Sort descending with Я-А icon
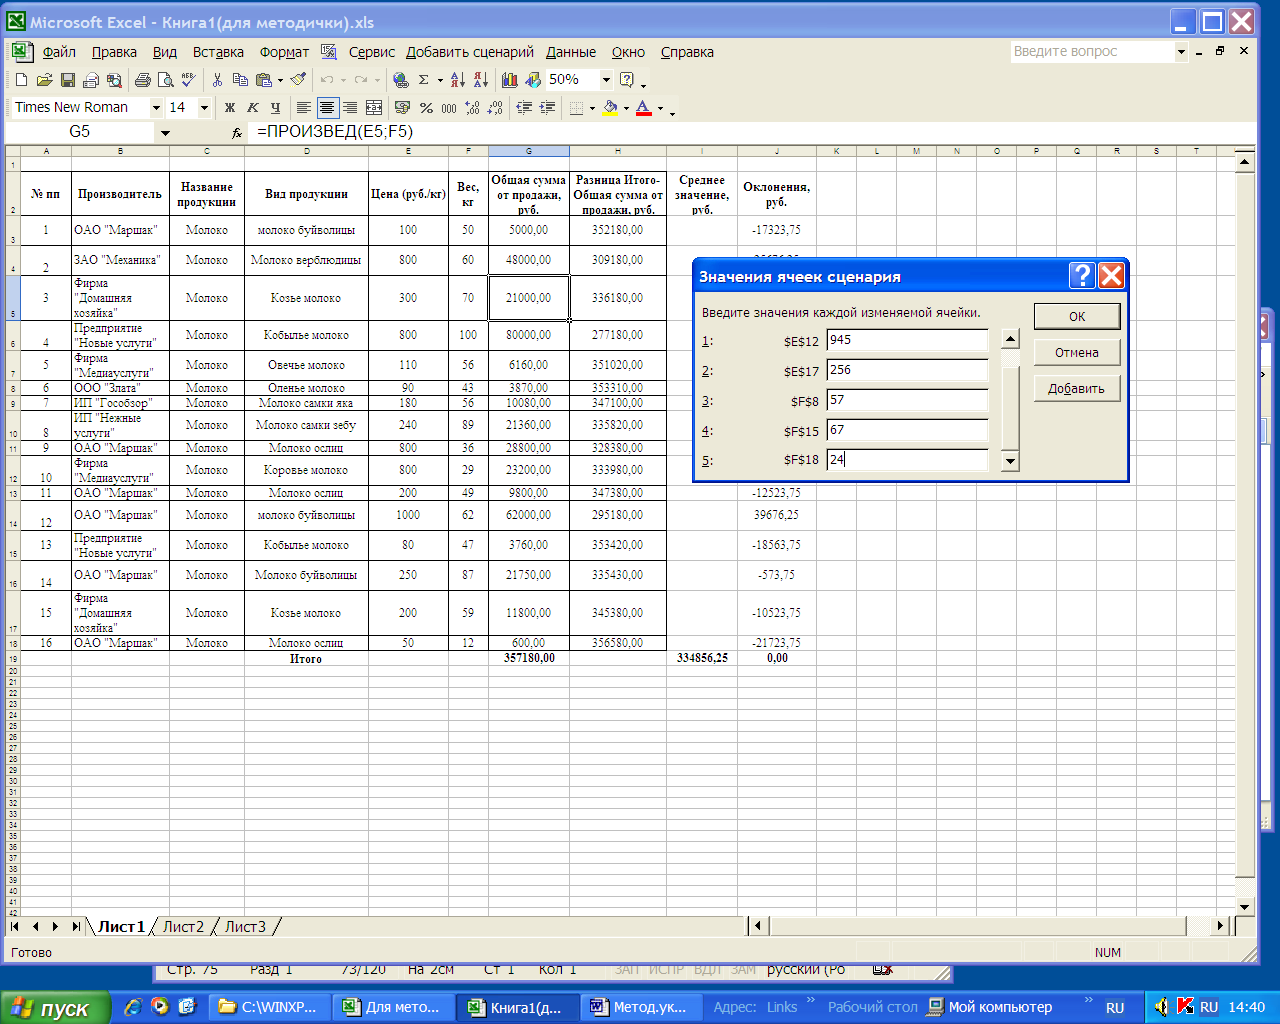The image size is (1280, 1024). tap(481, 80)
